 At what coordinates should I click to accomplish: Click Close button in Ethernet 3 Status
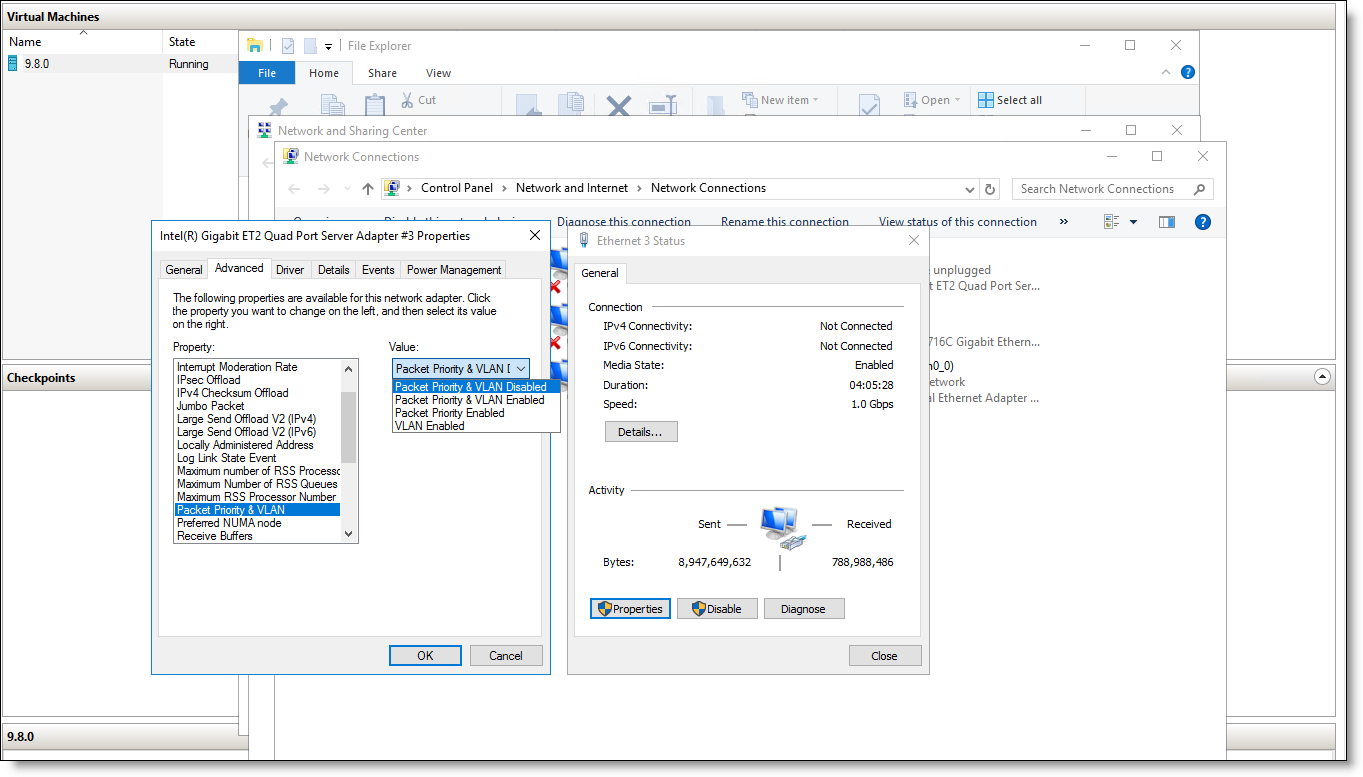click(884, 656)
